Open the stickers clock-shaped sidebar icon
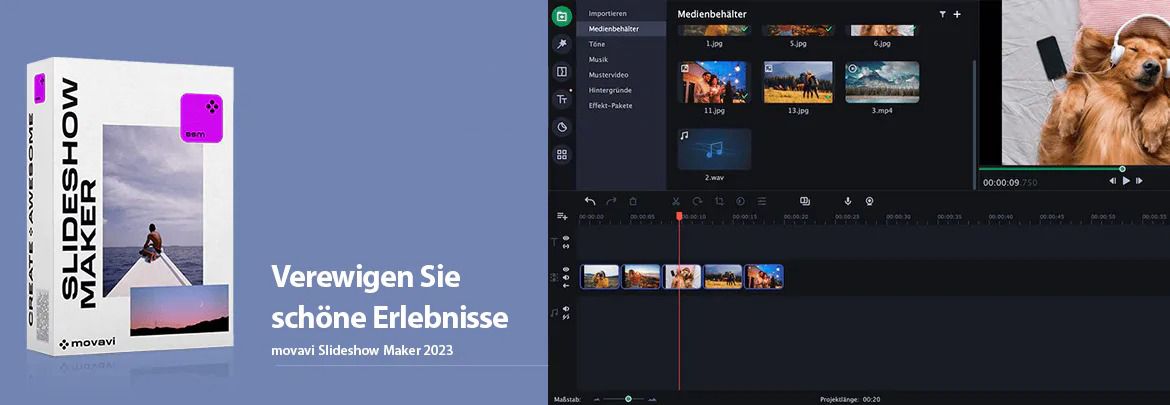The width and height of the screenshot is (1170, 405). click(x=562, y=127)
